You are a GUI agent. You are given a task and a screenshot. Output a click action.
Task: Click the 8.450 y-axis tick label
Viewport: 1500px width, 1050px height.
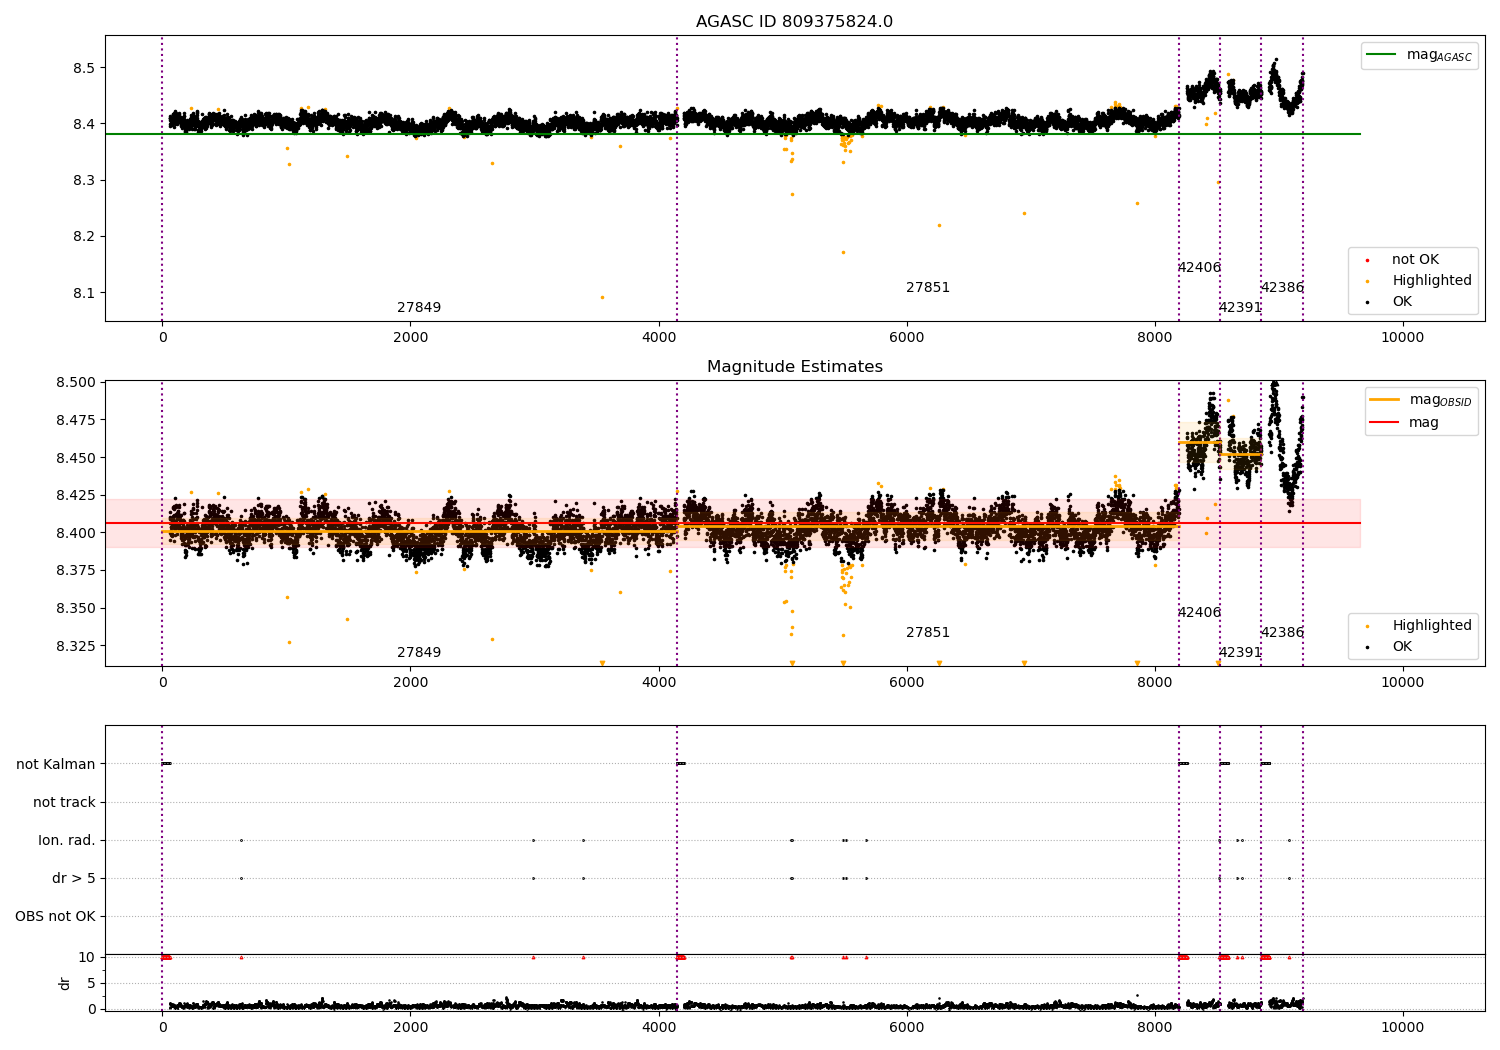pyautogui.click(x=76, y=458)
